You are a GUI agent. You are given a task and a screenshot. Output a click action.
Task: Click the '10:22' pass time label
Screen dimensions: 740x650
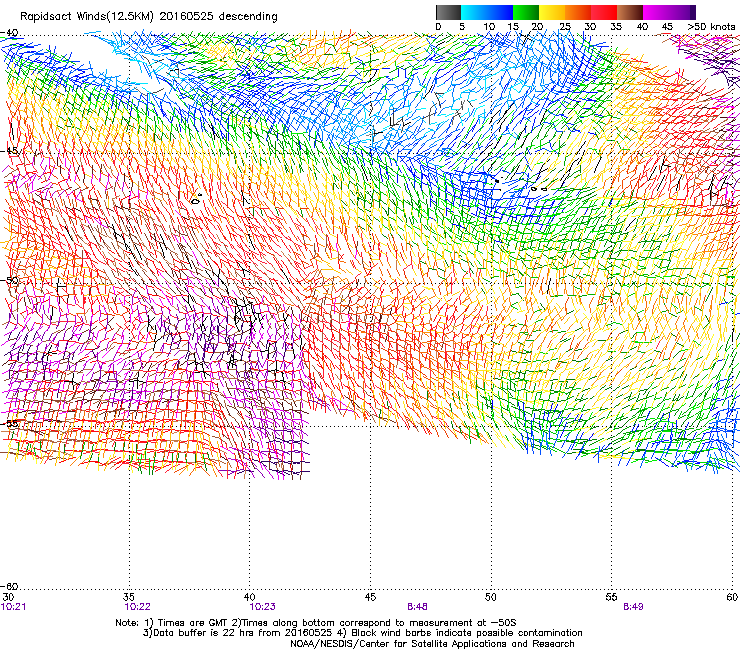point(138,607)
